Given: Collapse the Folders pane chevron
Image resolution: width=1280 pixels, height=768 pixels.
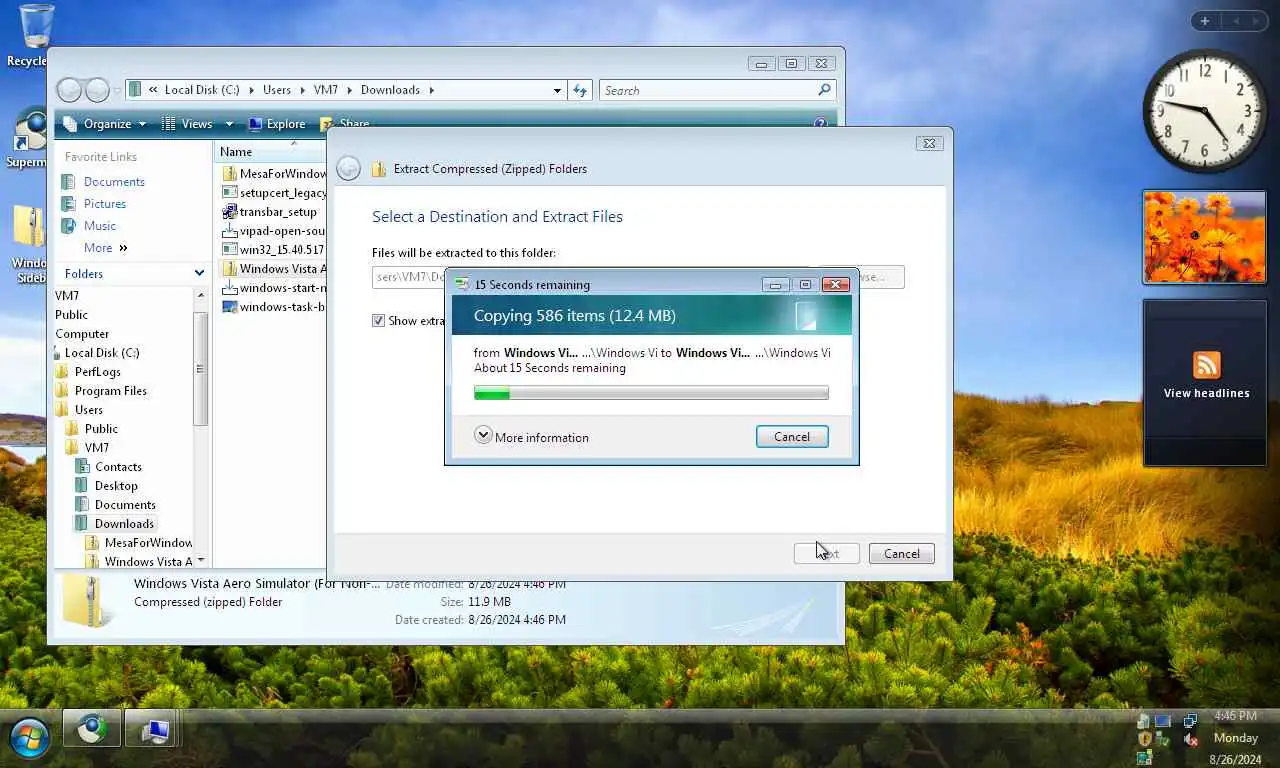Looking at the screenshot, I should 200,273.
